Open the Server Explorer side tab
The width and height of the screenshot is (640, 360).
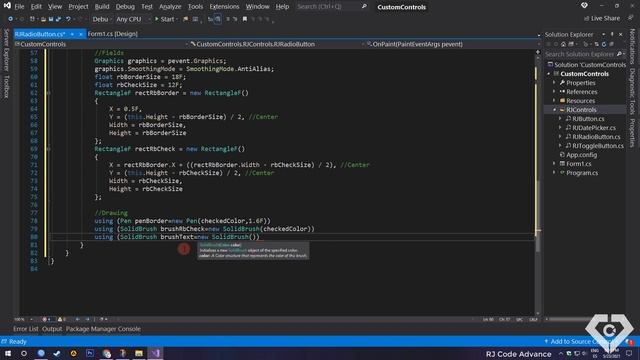click(x=6, y=50)
